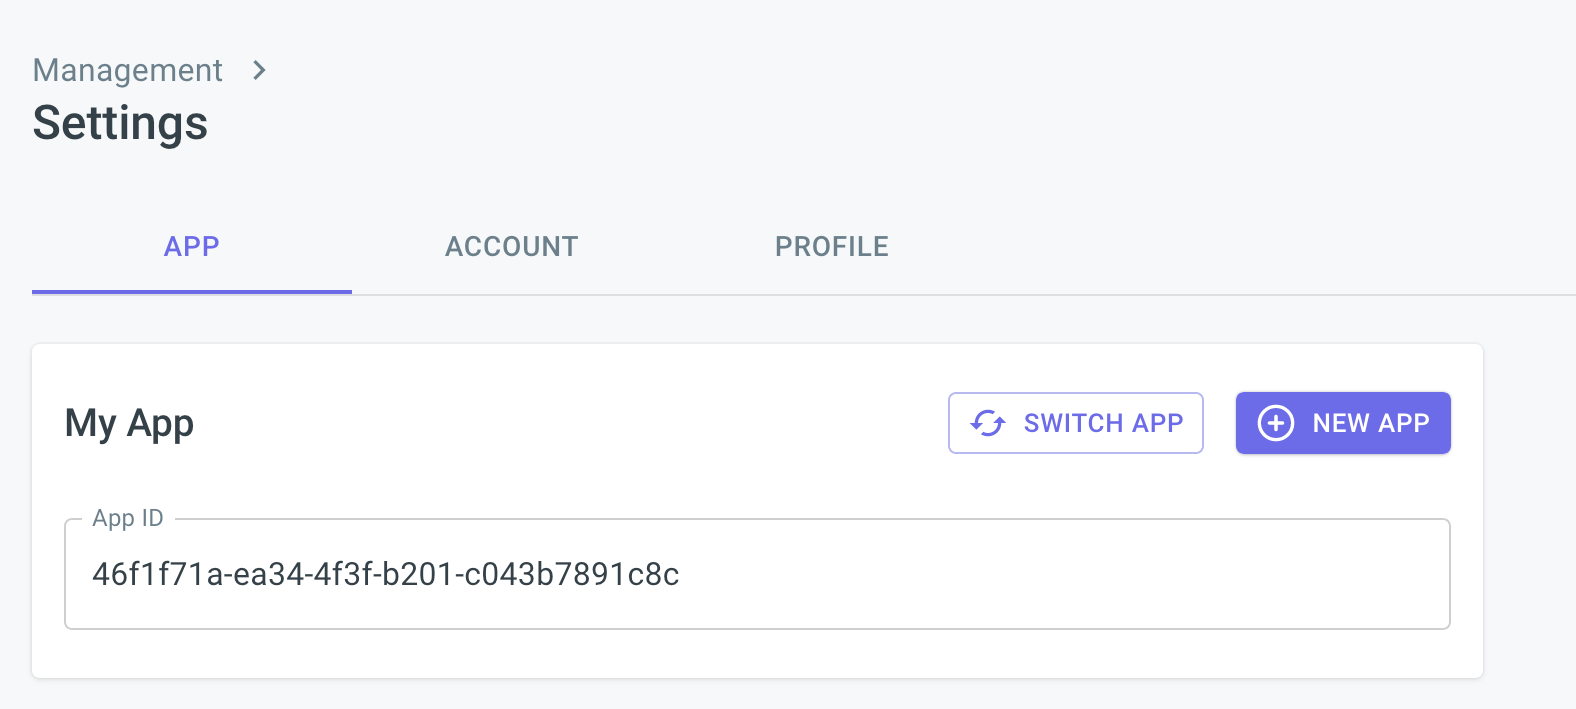
Task: Click the Settings page title
Action: (120, 122)
